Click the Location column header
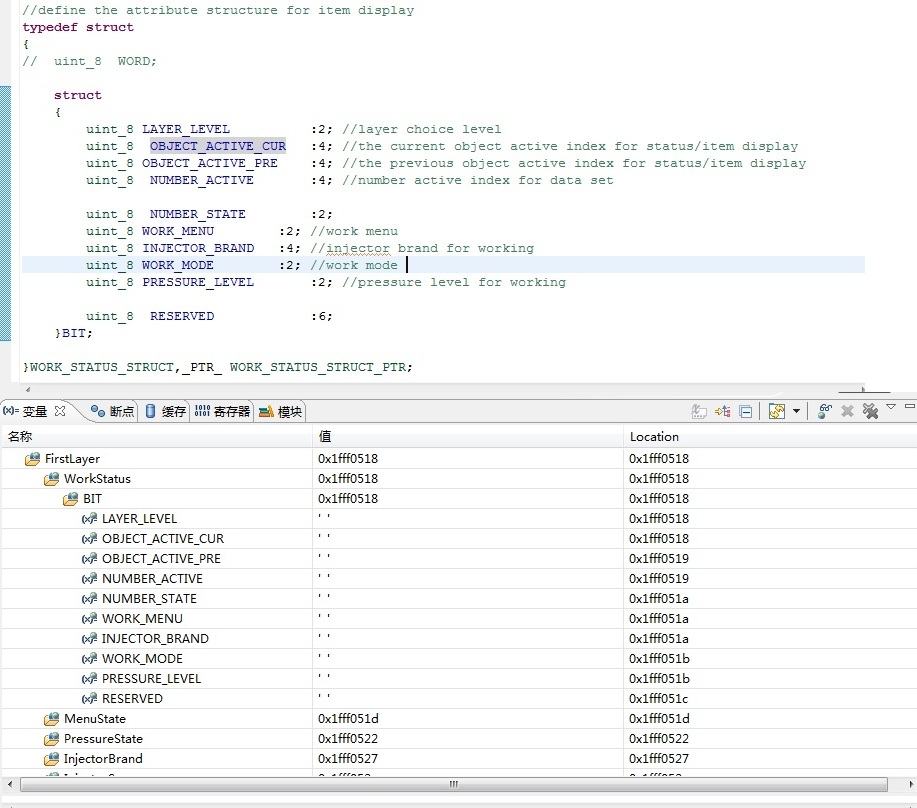 [654, 436]
